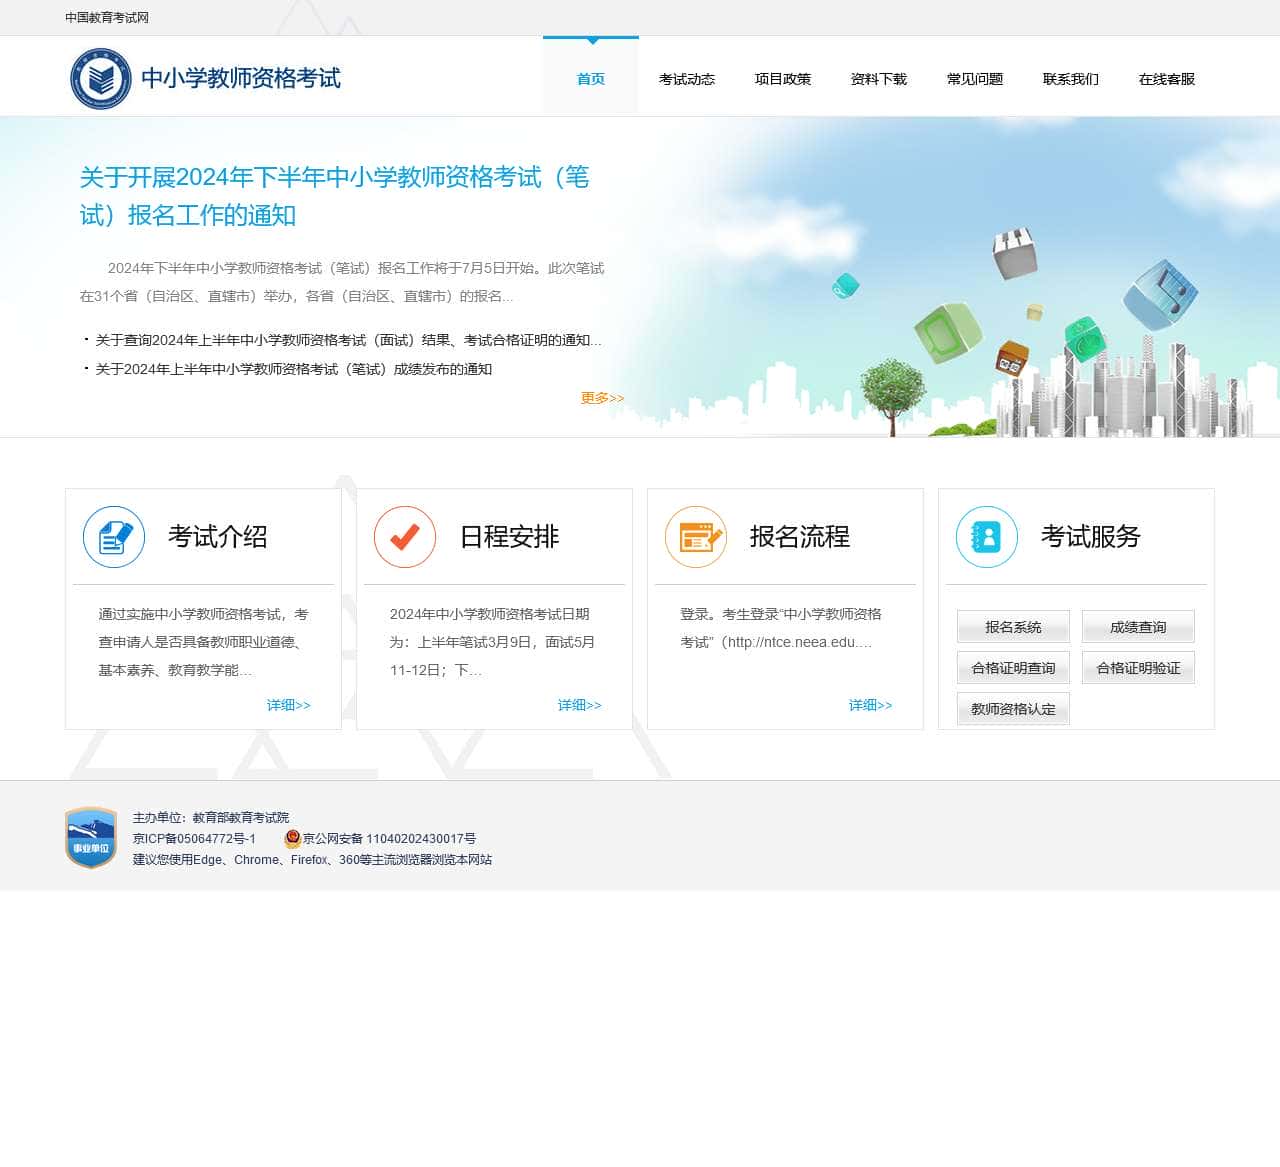Switch to the 常见问题 section
1280x1167 pixels.
(975, 79)
